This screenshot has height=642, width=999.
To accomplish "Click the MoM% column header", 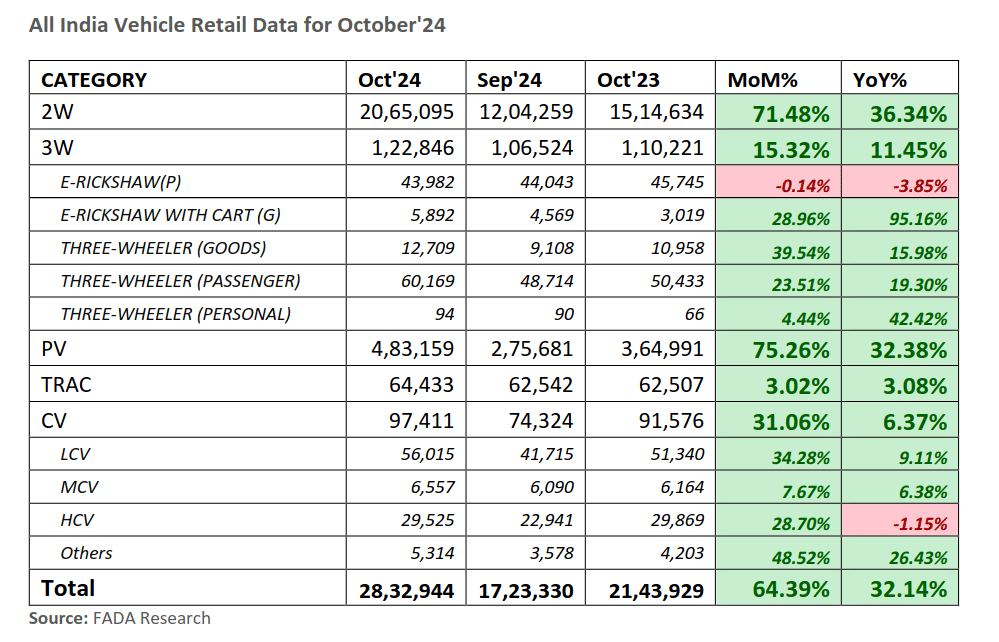I will [x=770, y=80].
